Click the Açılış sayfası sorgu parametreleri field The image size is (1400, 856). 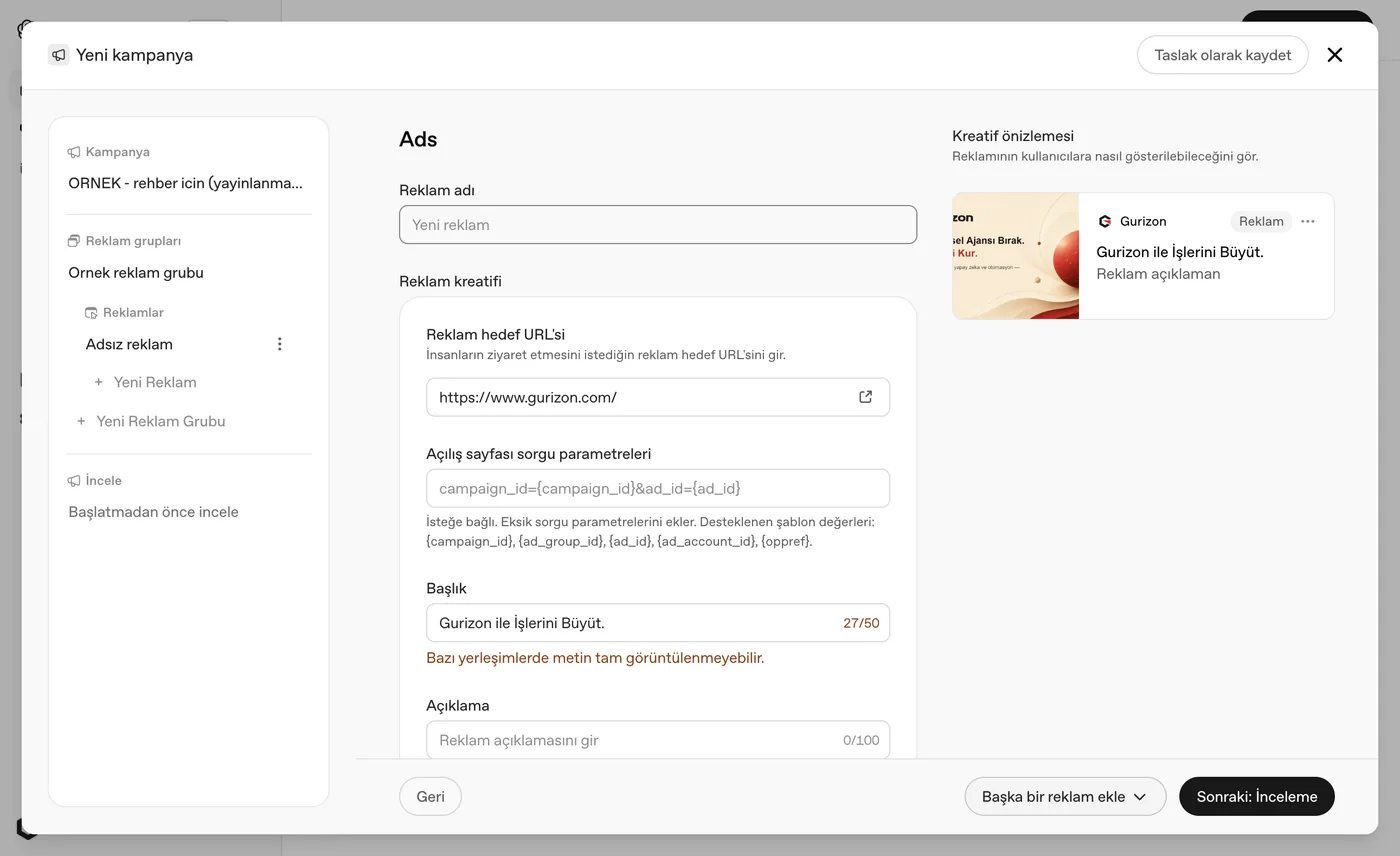pos(658,488)
